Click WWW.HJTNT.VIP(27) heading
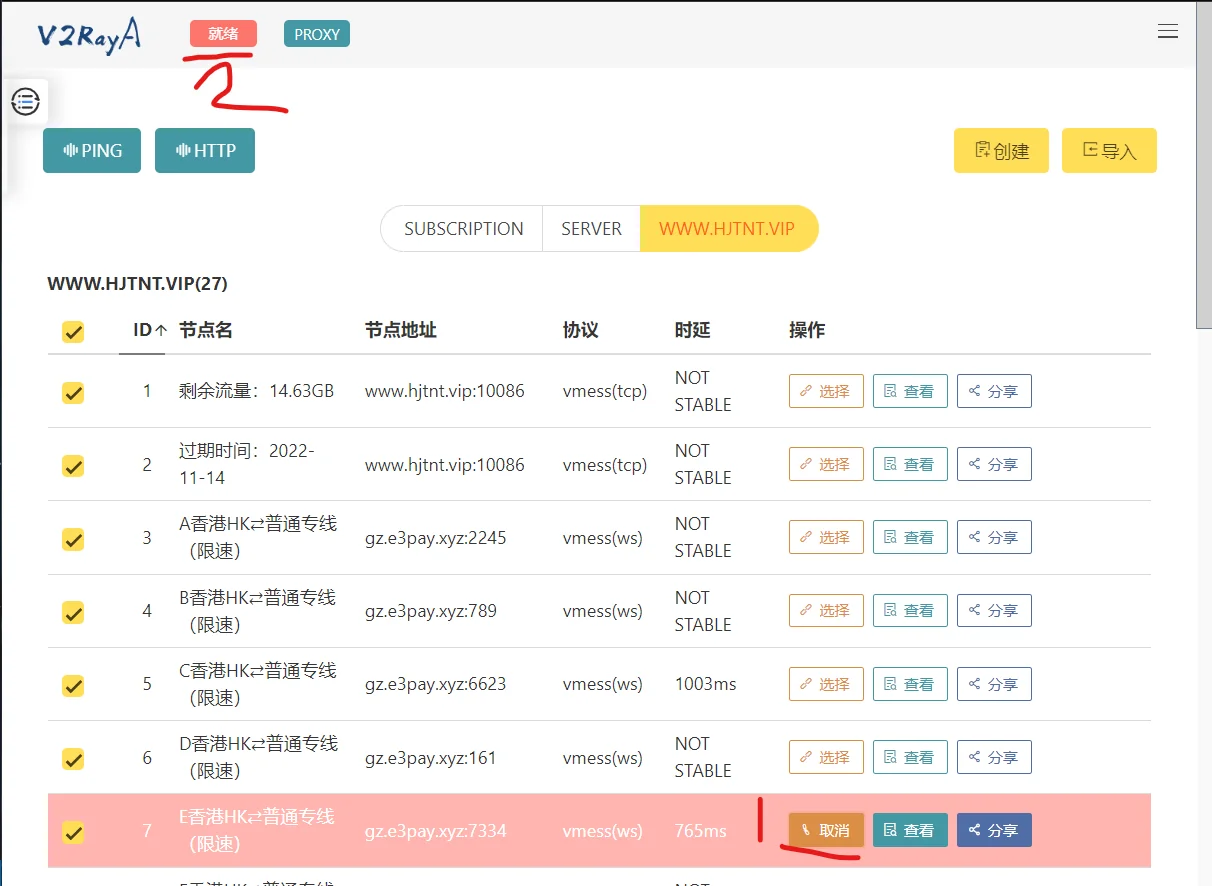The image size is (1212, 886). pyautogui.click(x=138, y=284)
